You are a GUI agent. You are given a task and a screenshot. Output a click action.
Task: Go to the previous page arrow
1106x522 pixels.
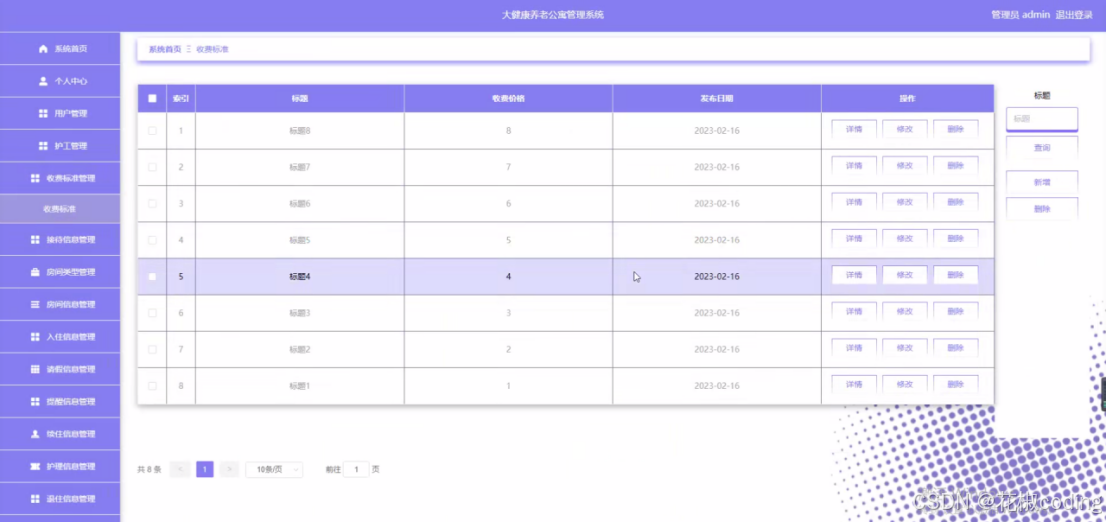tap(180, 469)
